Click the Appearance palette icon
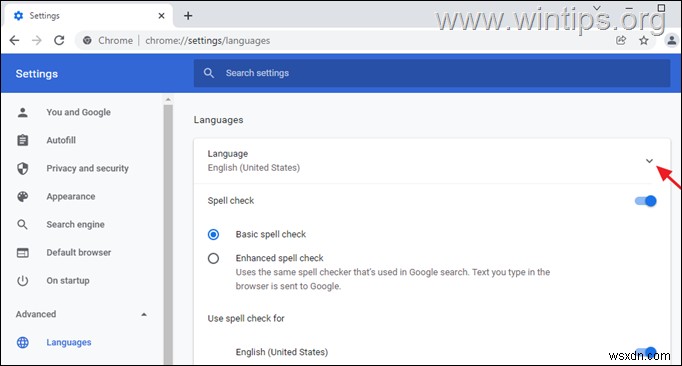The image size is (682, 366). click(23, 196)
